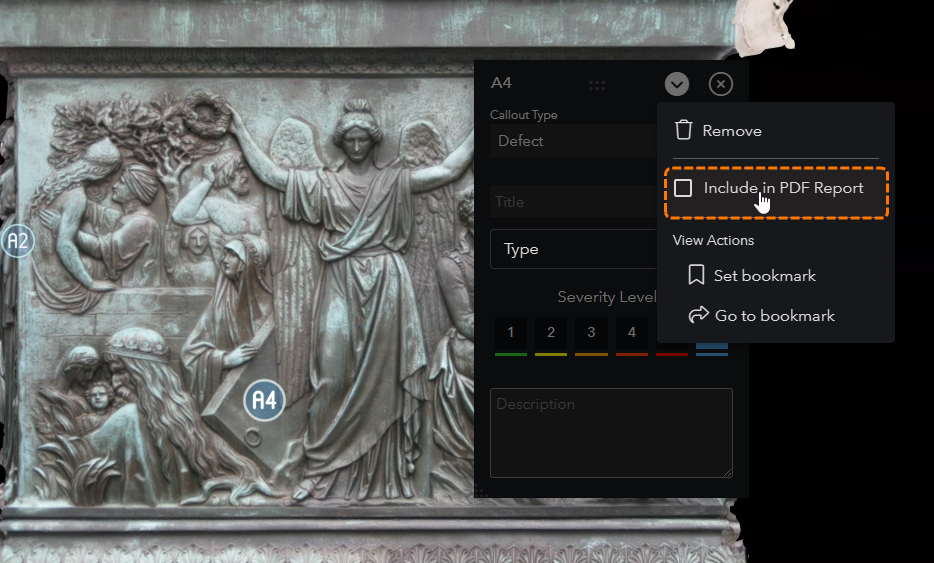Click the Severity Level label
This screenshot has width=934, height=563.
pos(606,297)
